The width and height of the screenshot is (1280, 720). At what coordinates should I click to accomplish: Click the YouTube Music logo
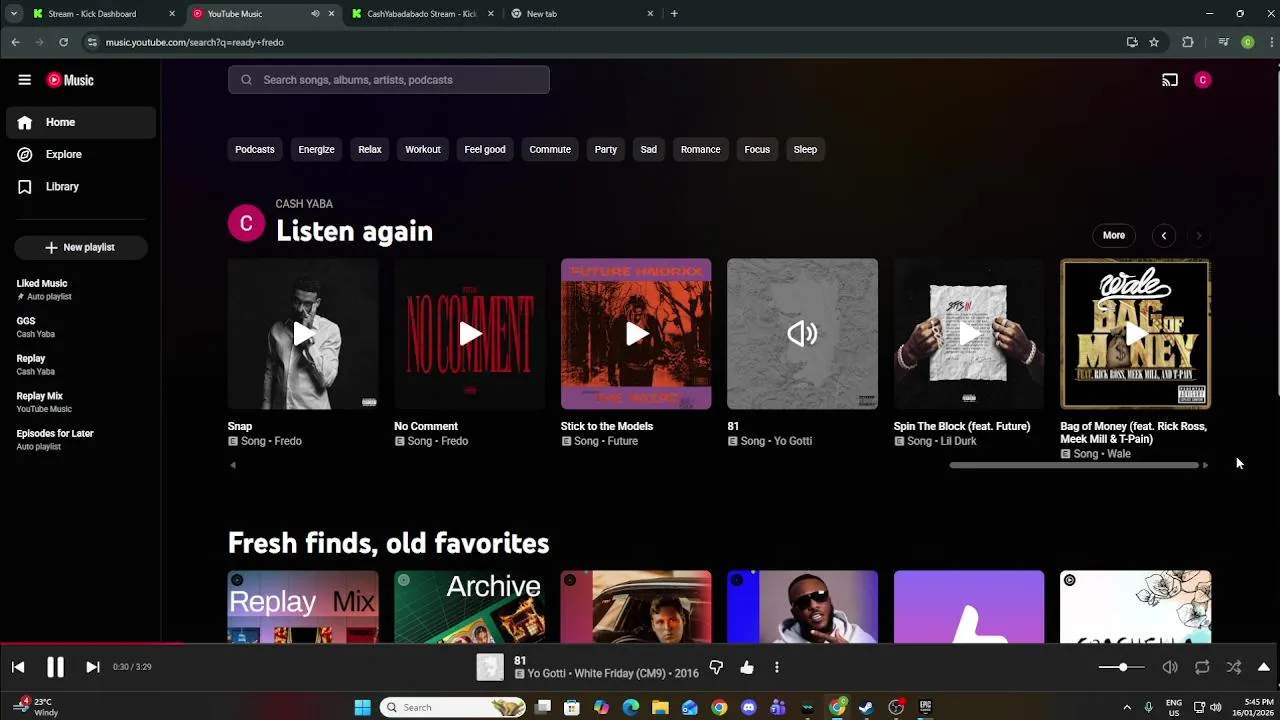tap(70, 80)
